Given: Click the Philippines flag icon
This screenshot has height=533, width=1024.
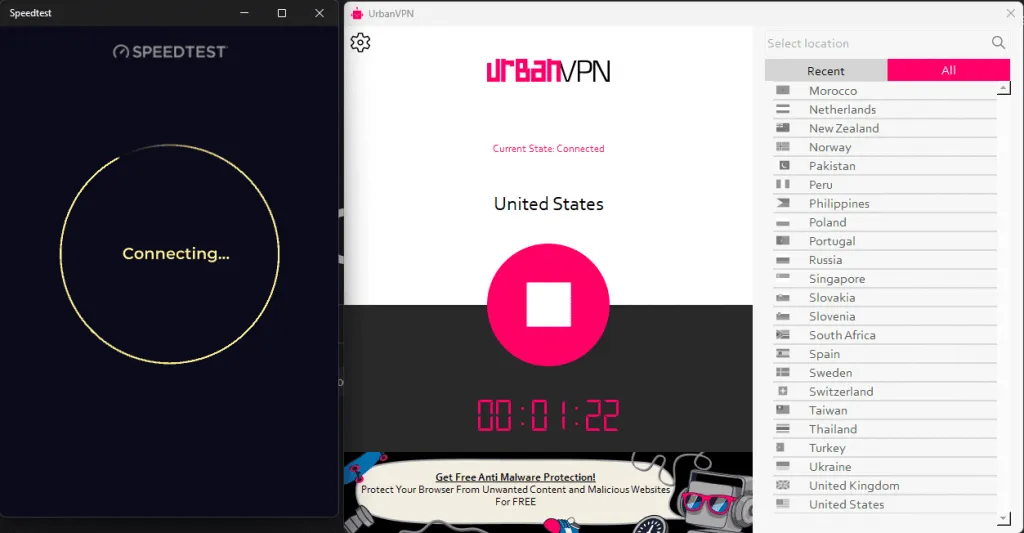Looking at the screenshot, I should pos(782,203).
